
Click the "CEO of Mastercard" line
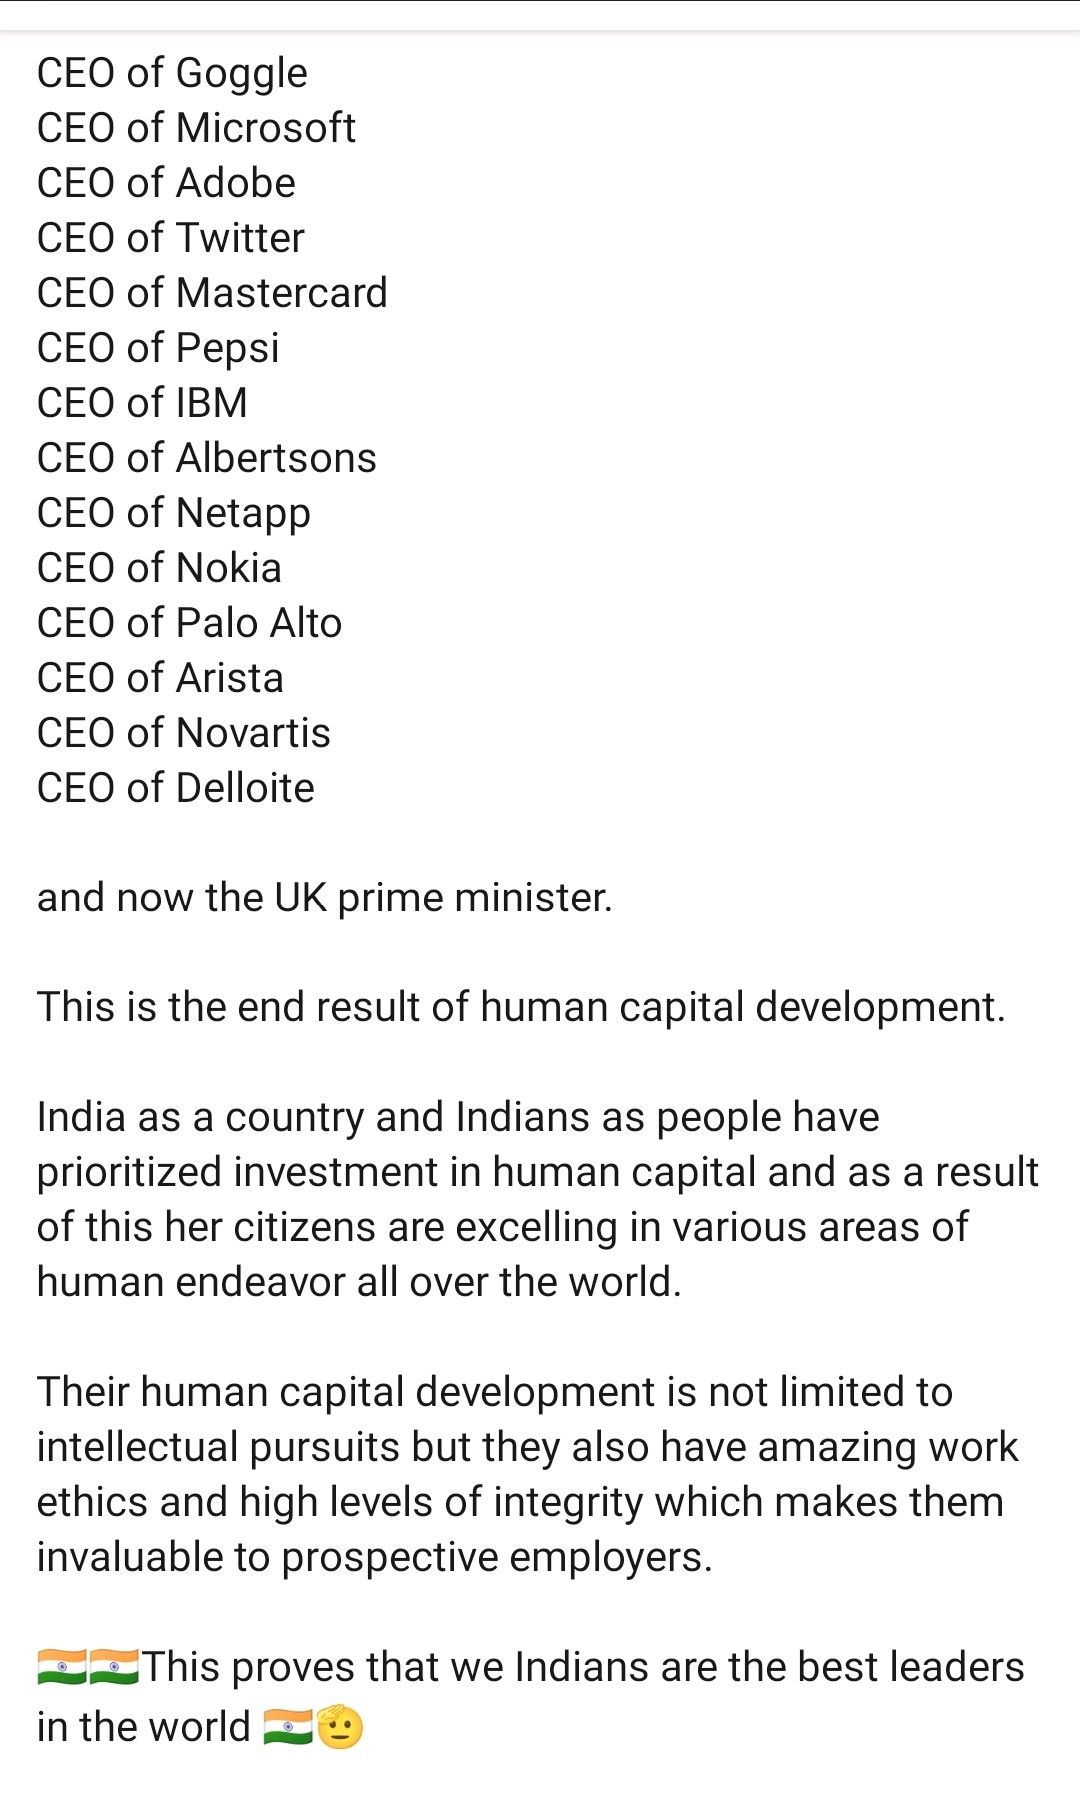coord(212,293)
